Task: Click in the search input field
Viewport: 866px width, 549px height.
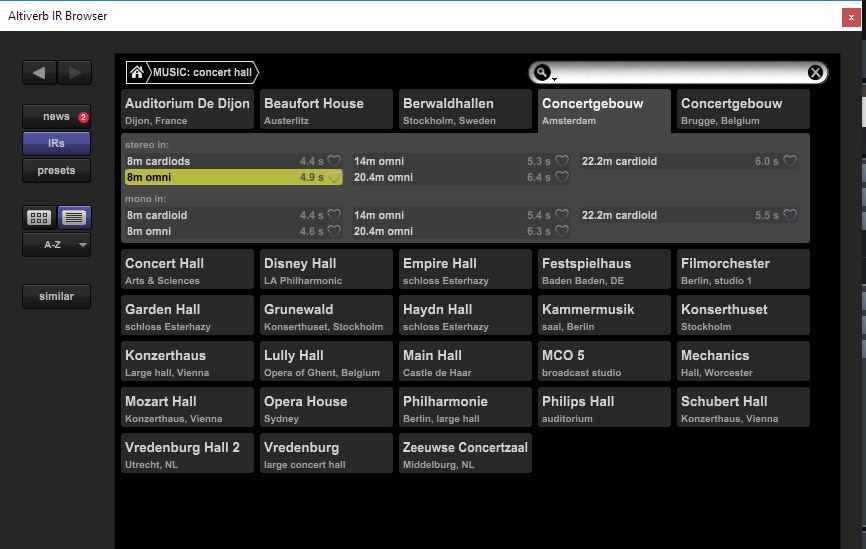Action: (x=679, y=72)
